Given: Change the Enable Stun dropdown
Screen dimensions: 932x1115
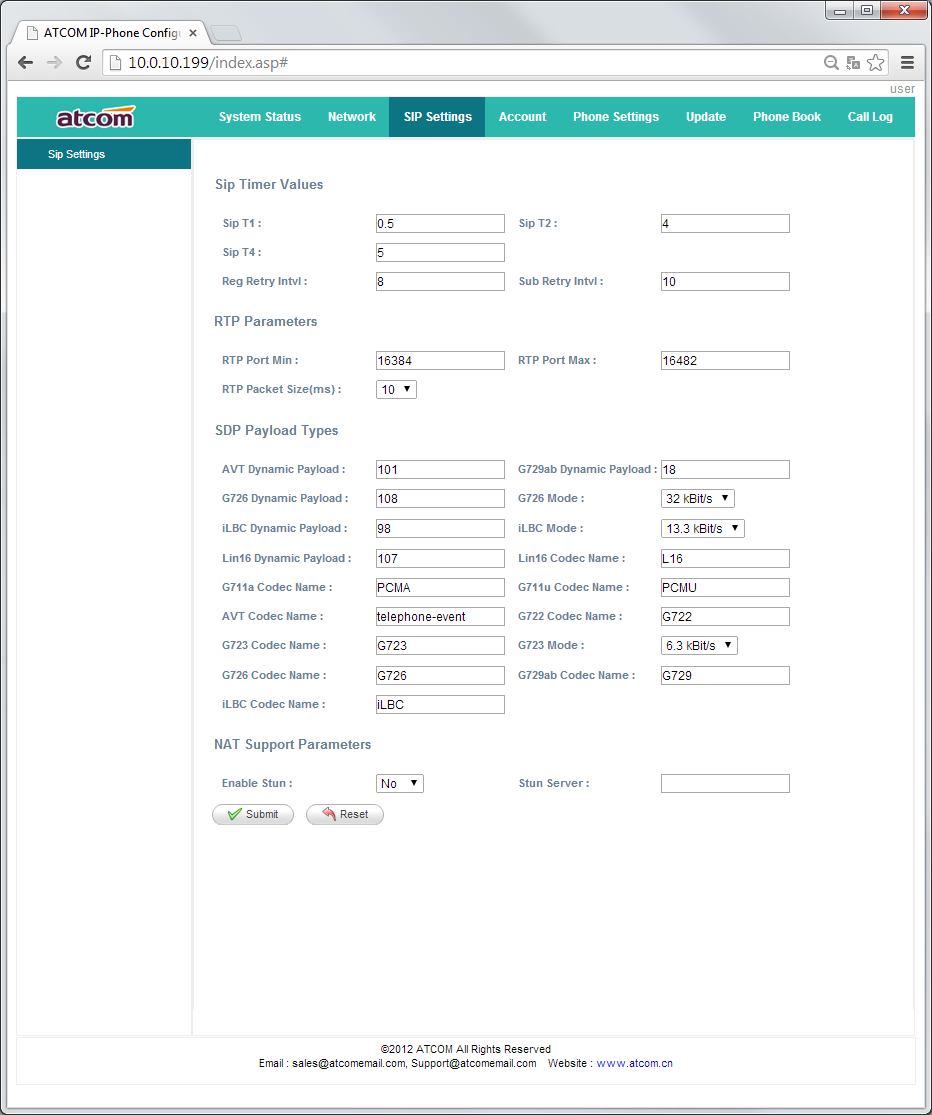Looking at the screenshot, I should point(400,784).
